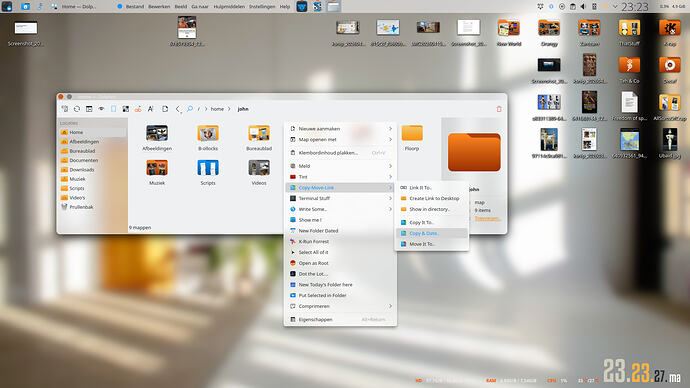Open Downloads in the places sidebar

coord(92,169)
